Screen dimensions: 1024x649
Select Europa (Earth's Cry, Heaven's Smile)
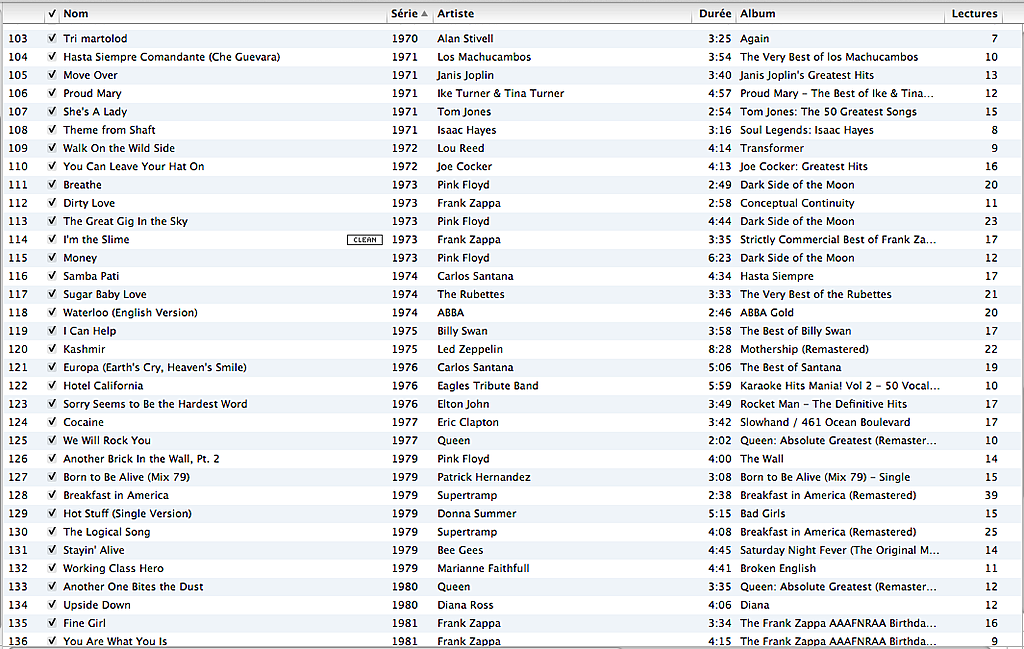click(155, 368)
